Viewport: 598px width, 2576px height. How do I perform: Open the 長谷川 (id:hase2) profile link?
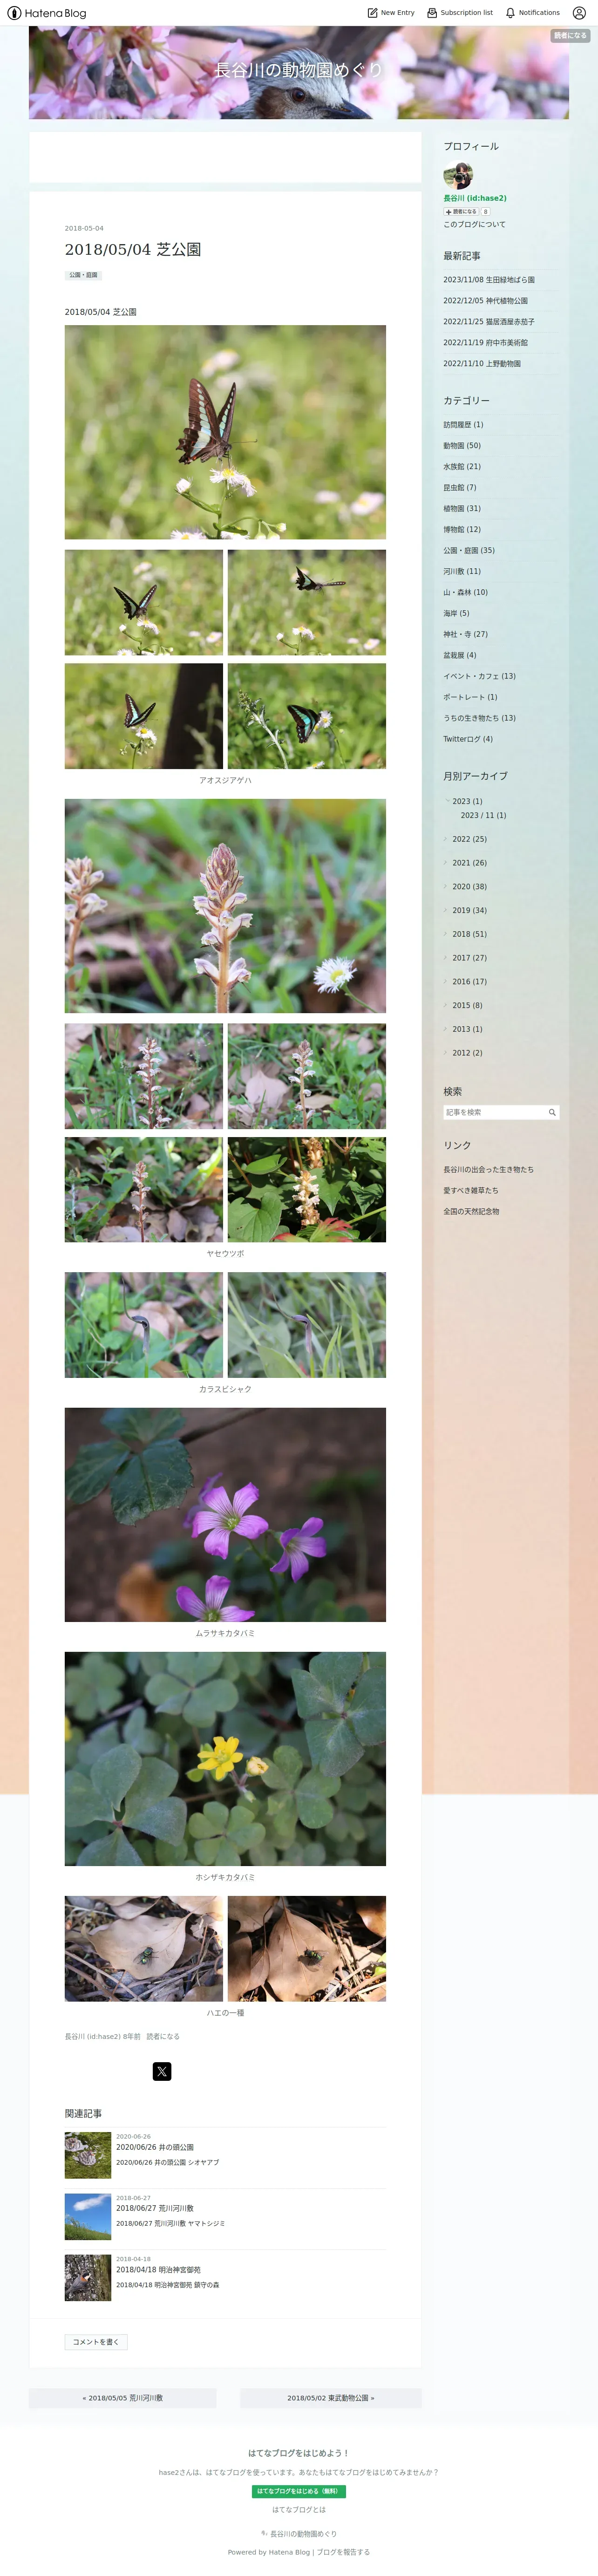coord(475,198)
